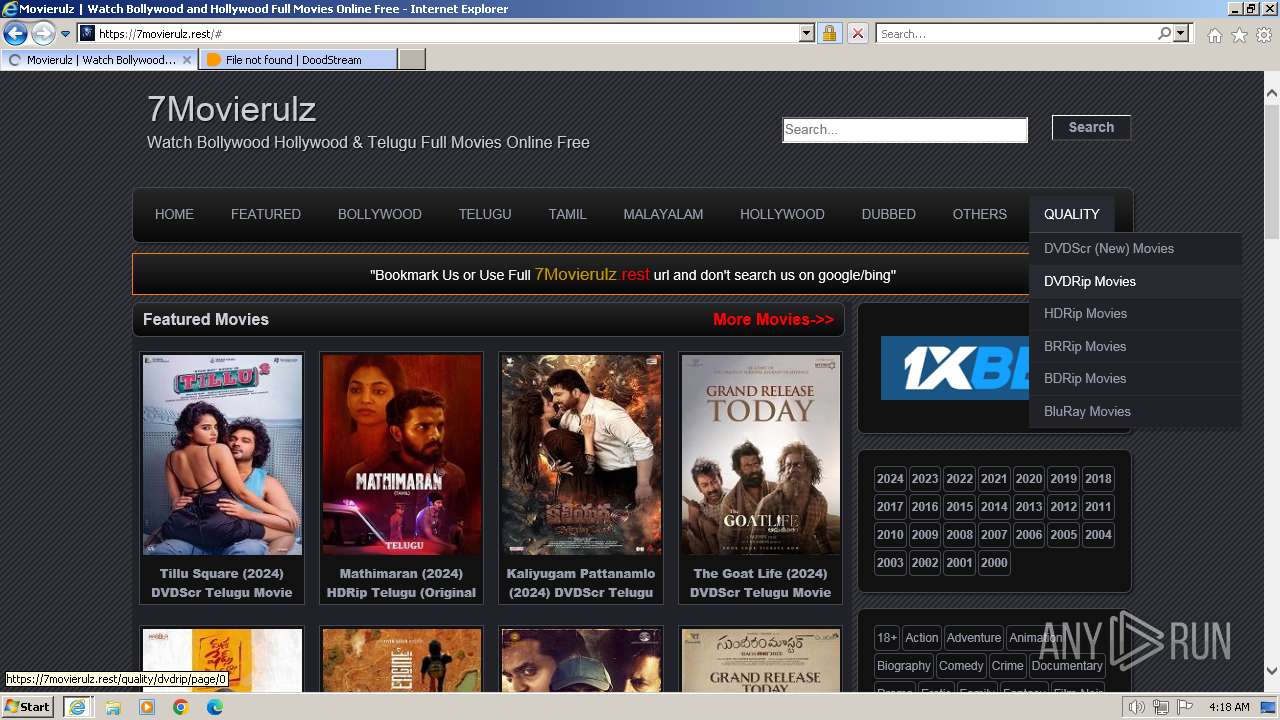Click Mathimaran (2024) HDRip title link
This screenshot has height=720, width=1280.
tap(401, 583)
